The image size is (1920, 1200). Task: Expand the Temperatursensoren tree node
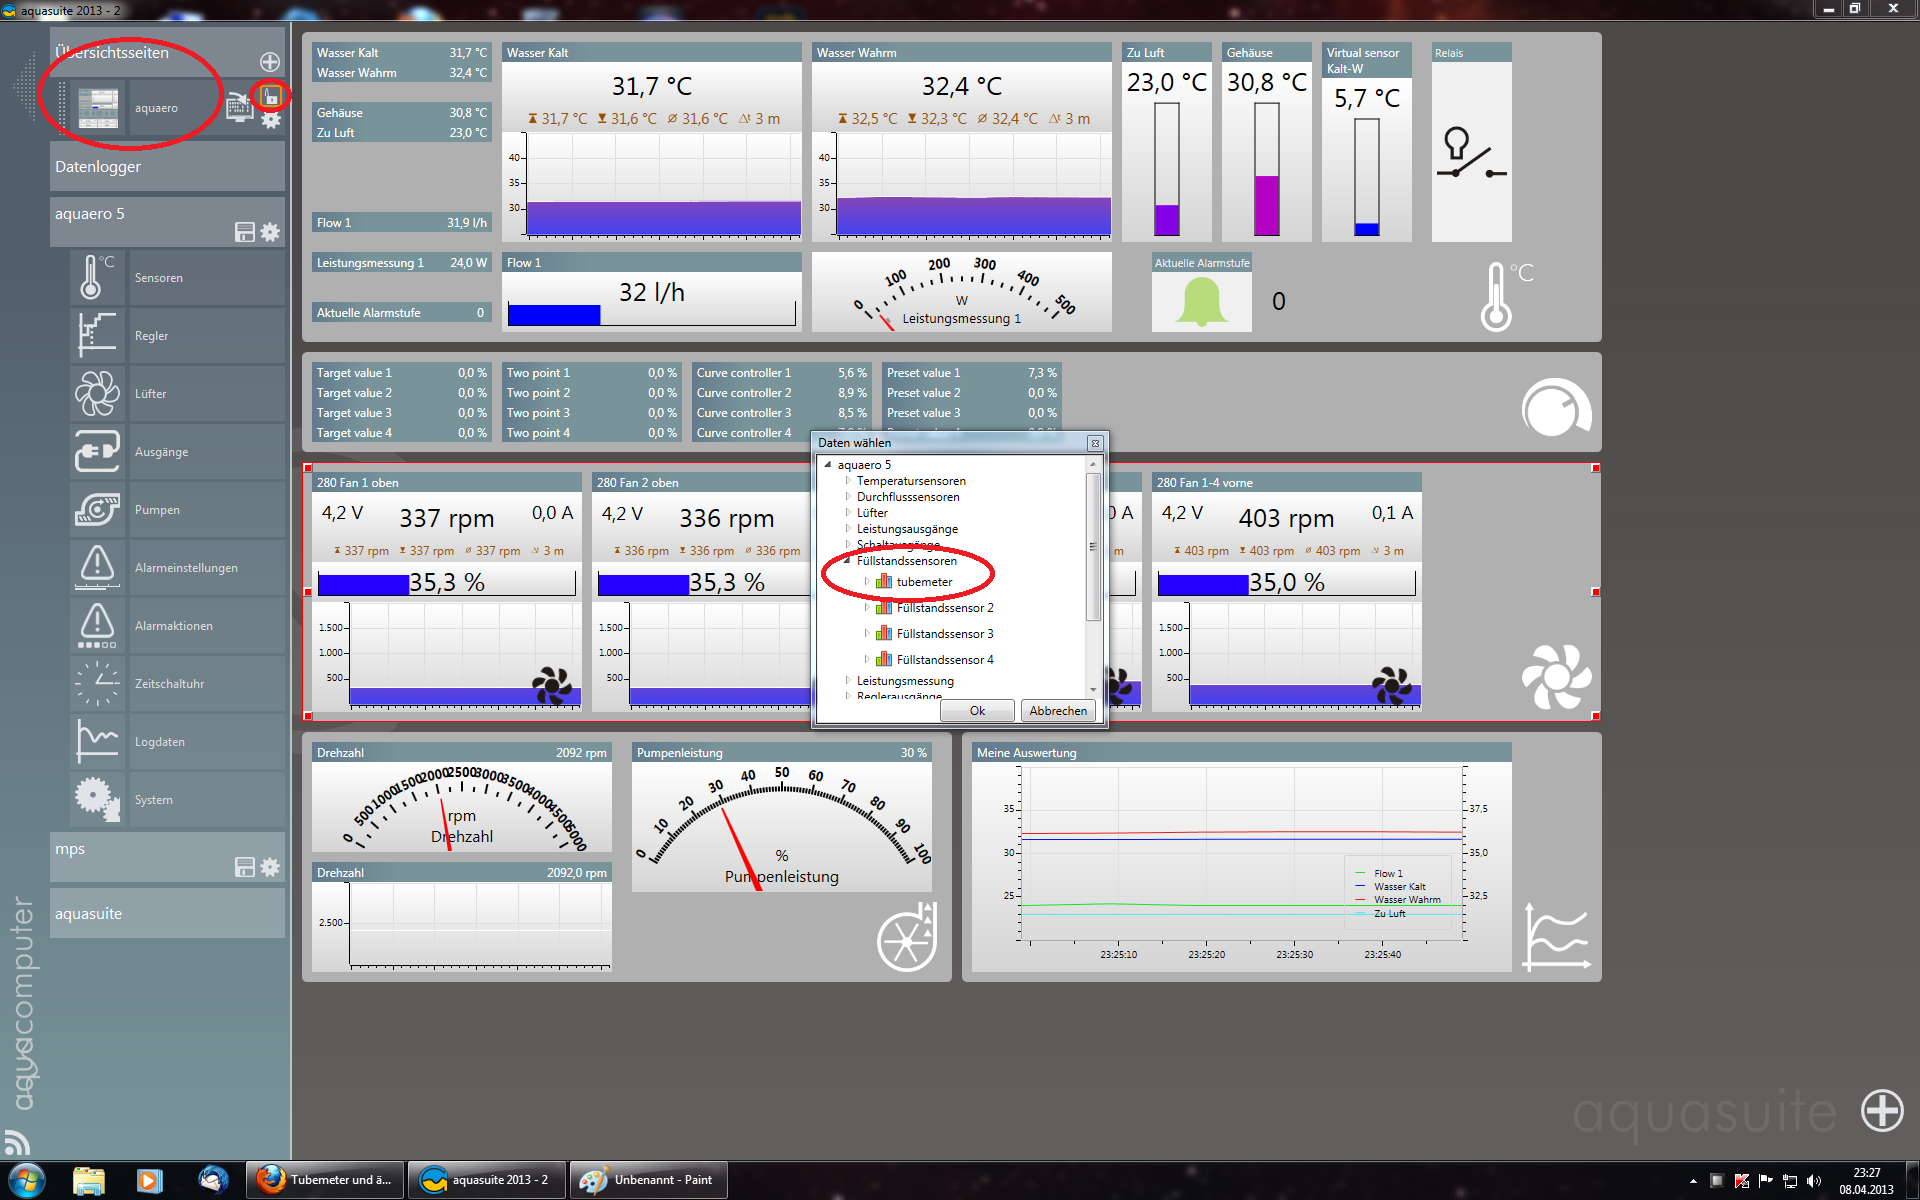click(848, 481)
